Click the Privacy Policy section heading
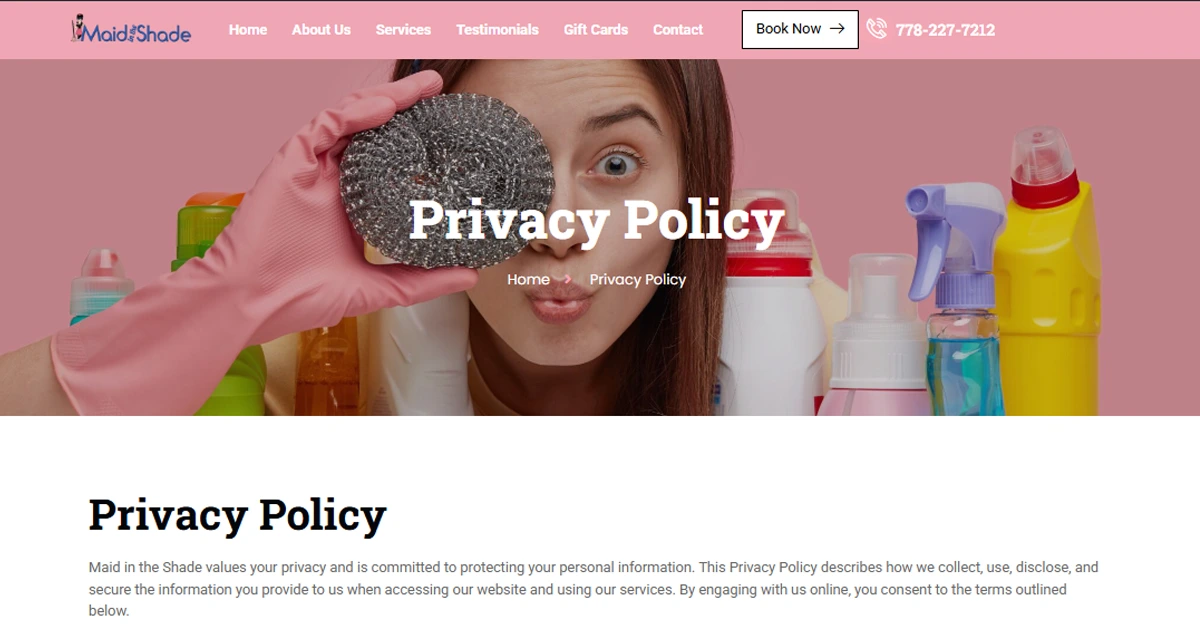 238,516
